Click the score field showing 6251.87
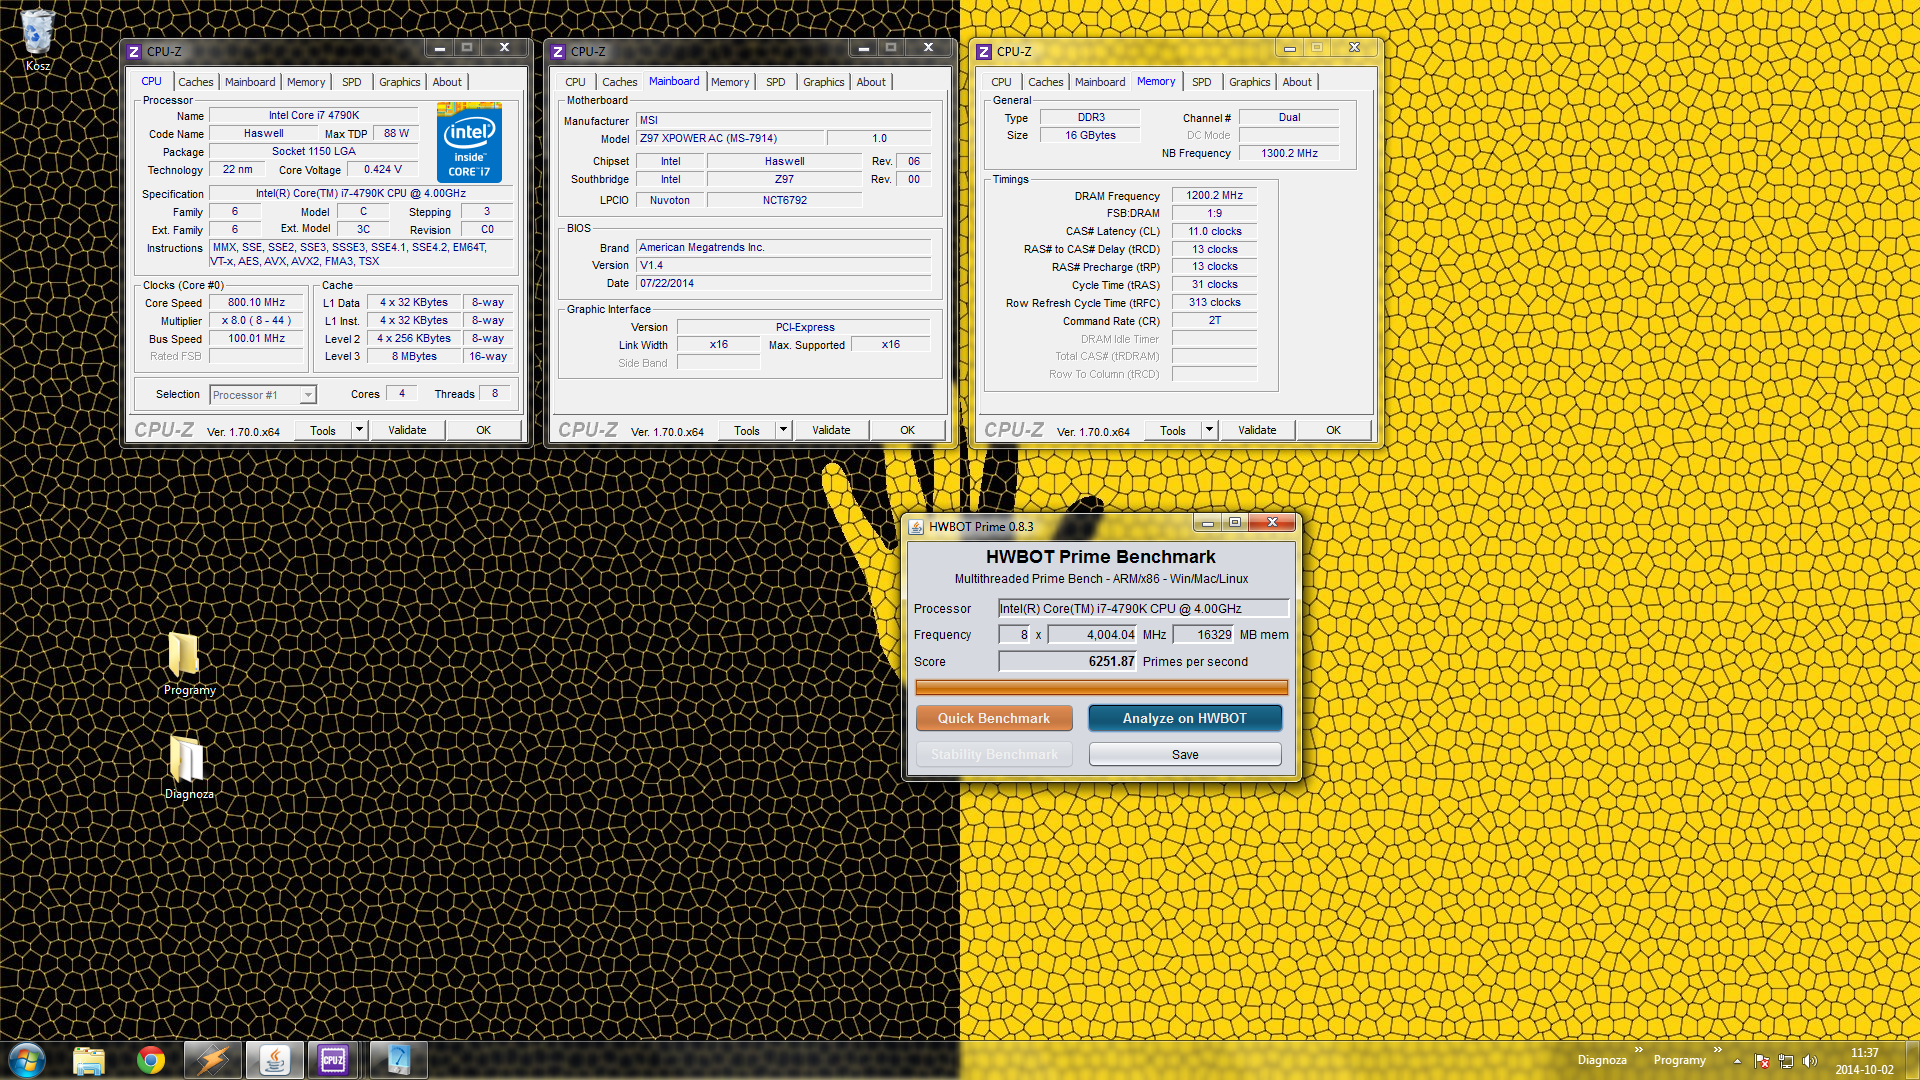The width and height of the screenshot is (1920, 1080). pos(1068,661)
